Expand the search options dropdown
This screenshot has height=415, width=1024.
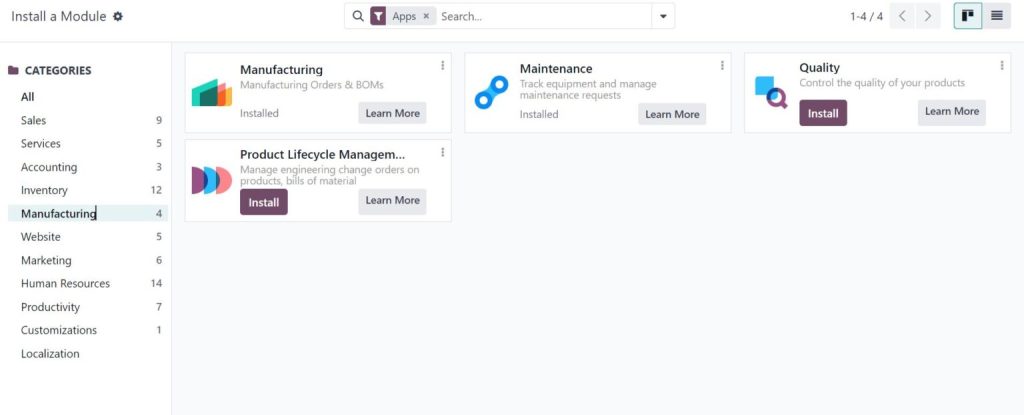tap(663, 17)
